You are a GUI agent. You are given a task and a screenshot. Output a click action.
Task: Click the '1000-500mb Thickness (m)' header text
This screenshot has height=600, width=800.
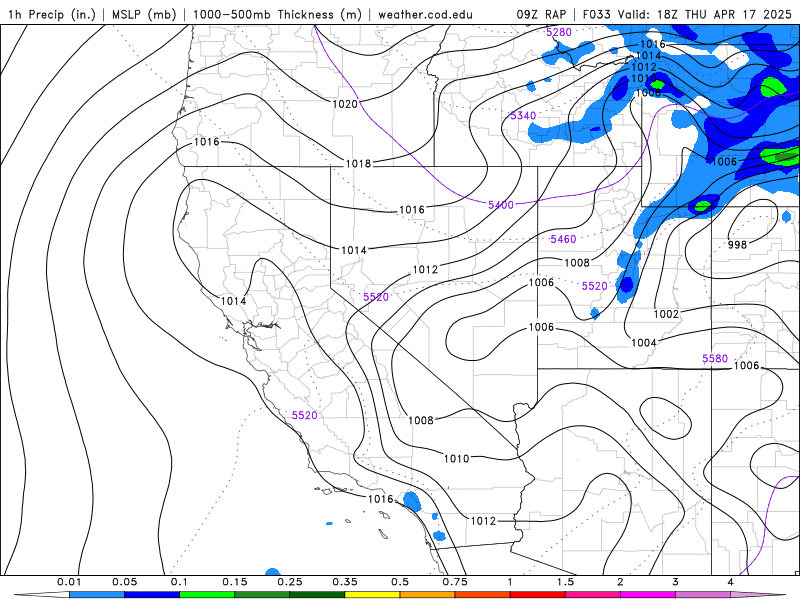pos(277,14)
